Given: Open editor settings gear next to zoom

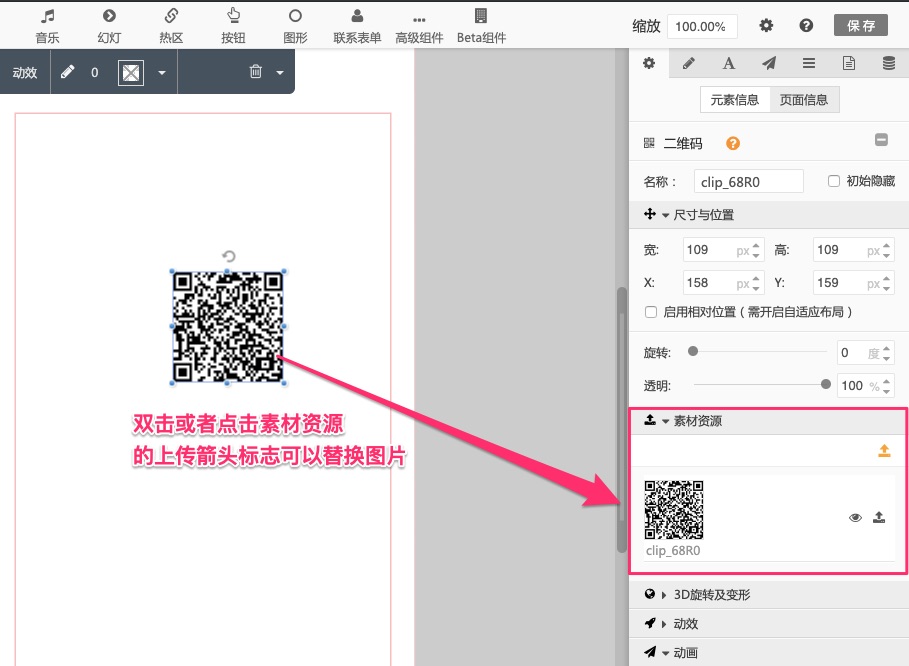Looking at the screenshot, I should point(766,26).
